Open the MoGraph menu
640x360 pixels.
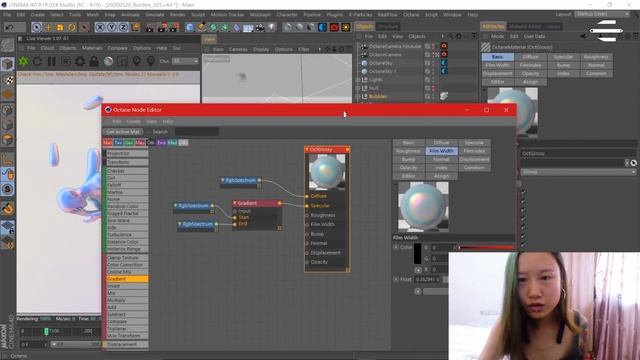pos(260,15)
